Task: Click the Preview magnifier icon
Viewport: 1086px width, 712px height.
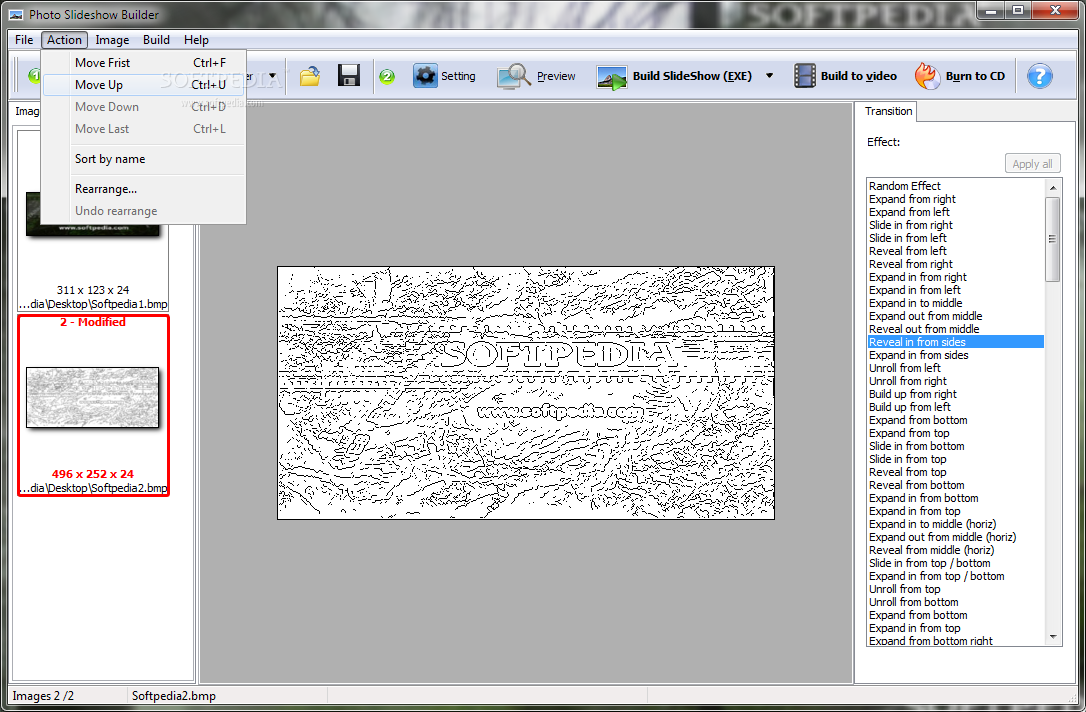Action: [x=513, y=75]
